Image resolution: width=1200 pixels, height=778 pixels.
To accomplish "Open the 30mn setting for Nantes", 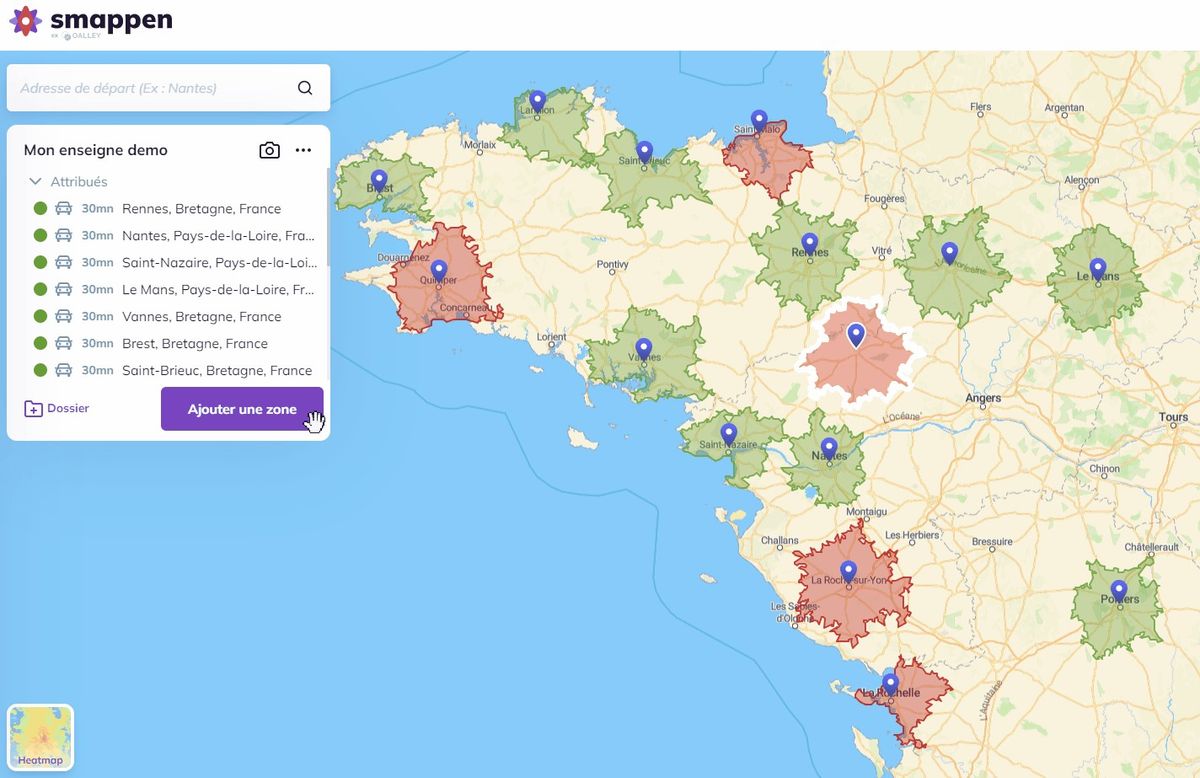I will pos(97,236).
